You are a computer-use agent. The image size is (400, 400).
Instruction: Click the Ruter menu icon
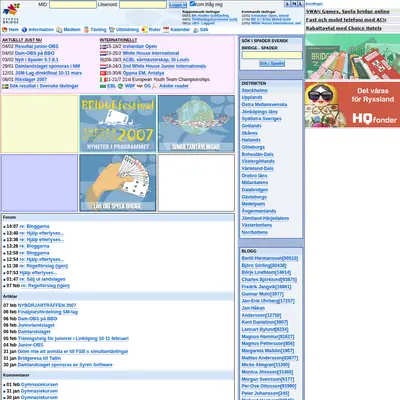(x=144, y=30)
